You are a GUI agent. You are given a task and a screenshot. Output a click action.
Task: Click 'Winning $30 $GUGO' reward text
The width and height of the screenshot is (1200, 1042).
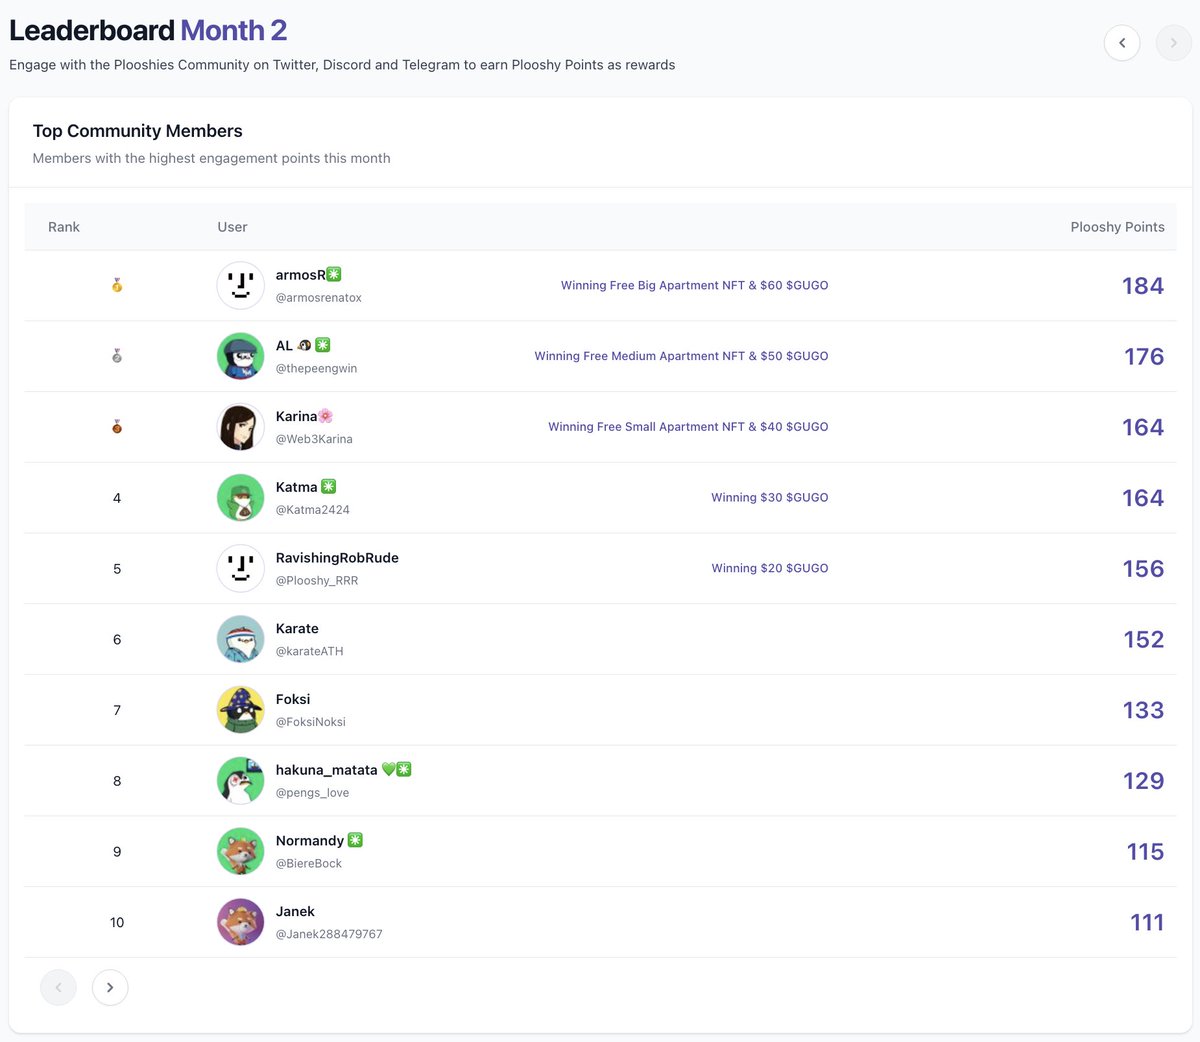[x=770, y=498]
